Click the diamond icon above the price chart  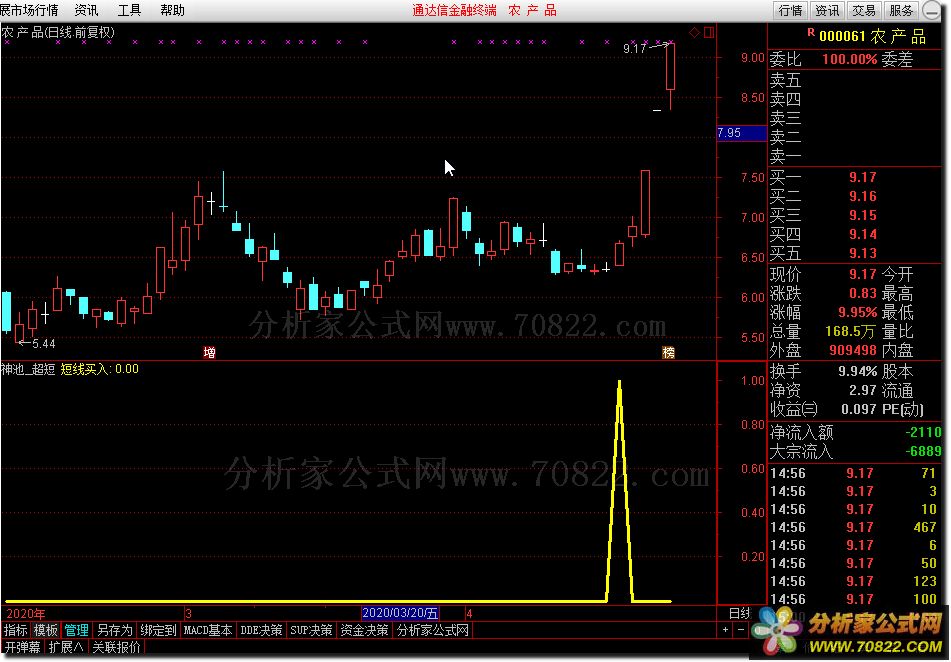pos(694,32)
